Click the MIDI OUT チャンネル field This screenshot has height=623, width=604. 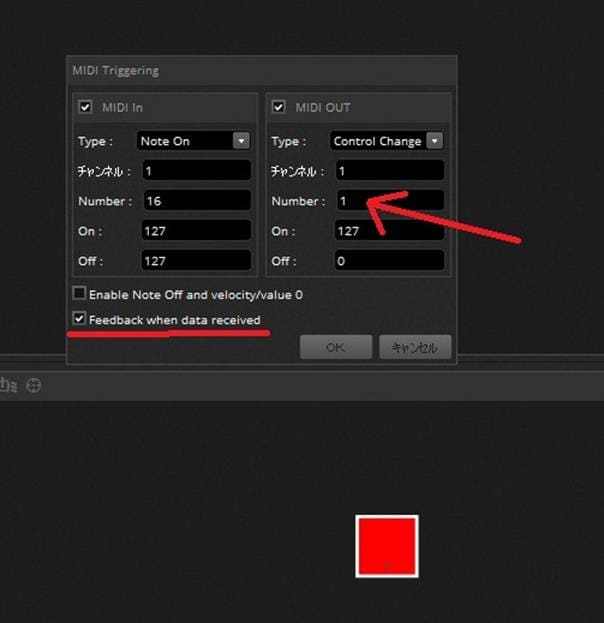(x=388, y=171)
